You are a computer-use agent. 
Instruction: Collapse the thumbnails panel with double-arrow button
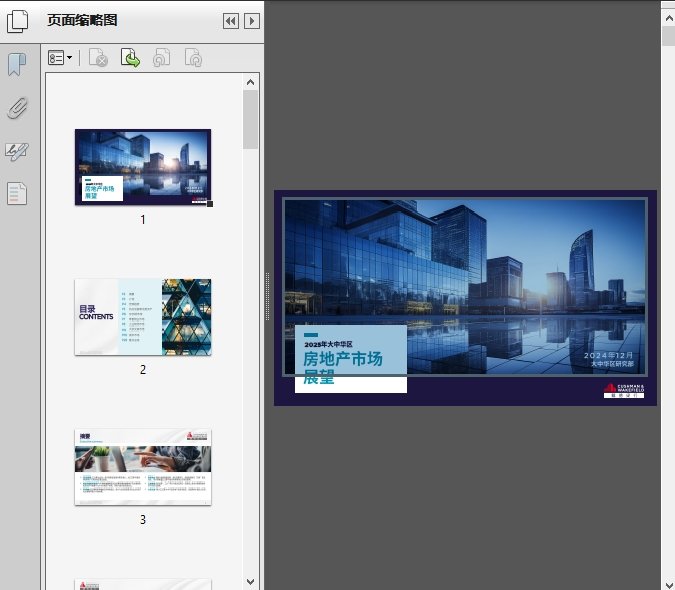(231, 21)
